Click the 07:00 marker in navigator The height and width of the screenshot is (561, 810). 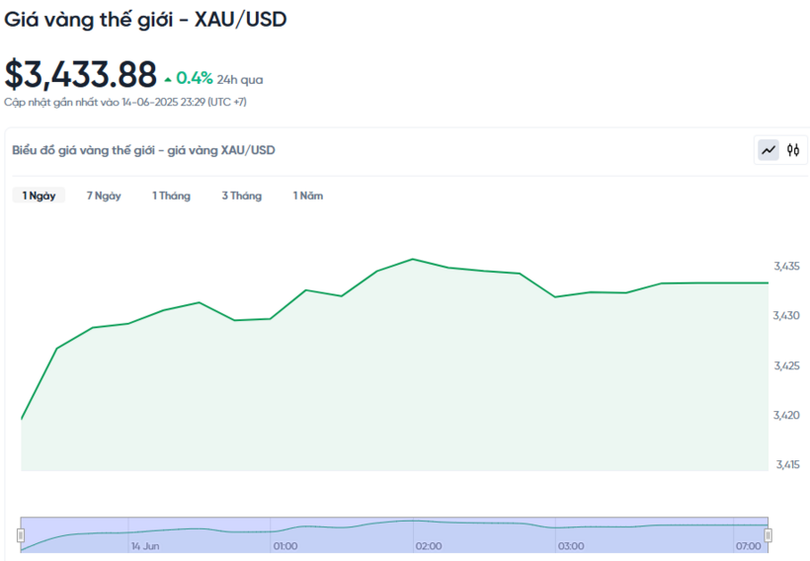coord(748,546)
